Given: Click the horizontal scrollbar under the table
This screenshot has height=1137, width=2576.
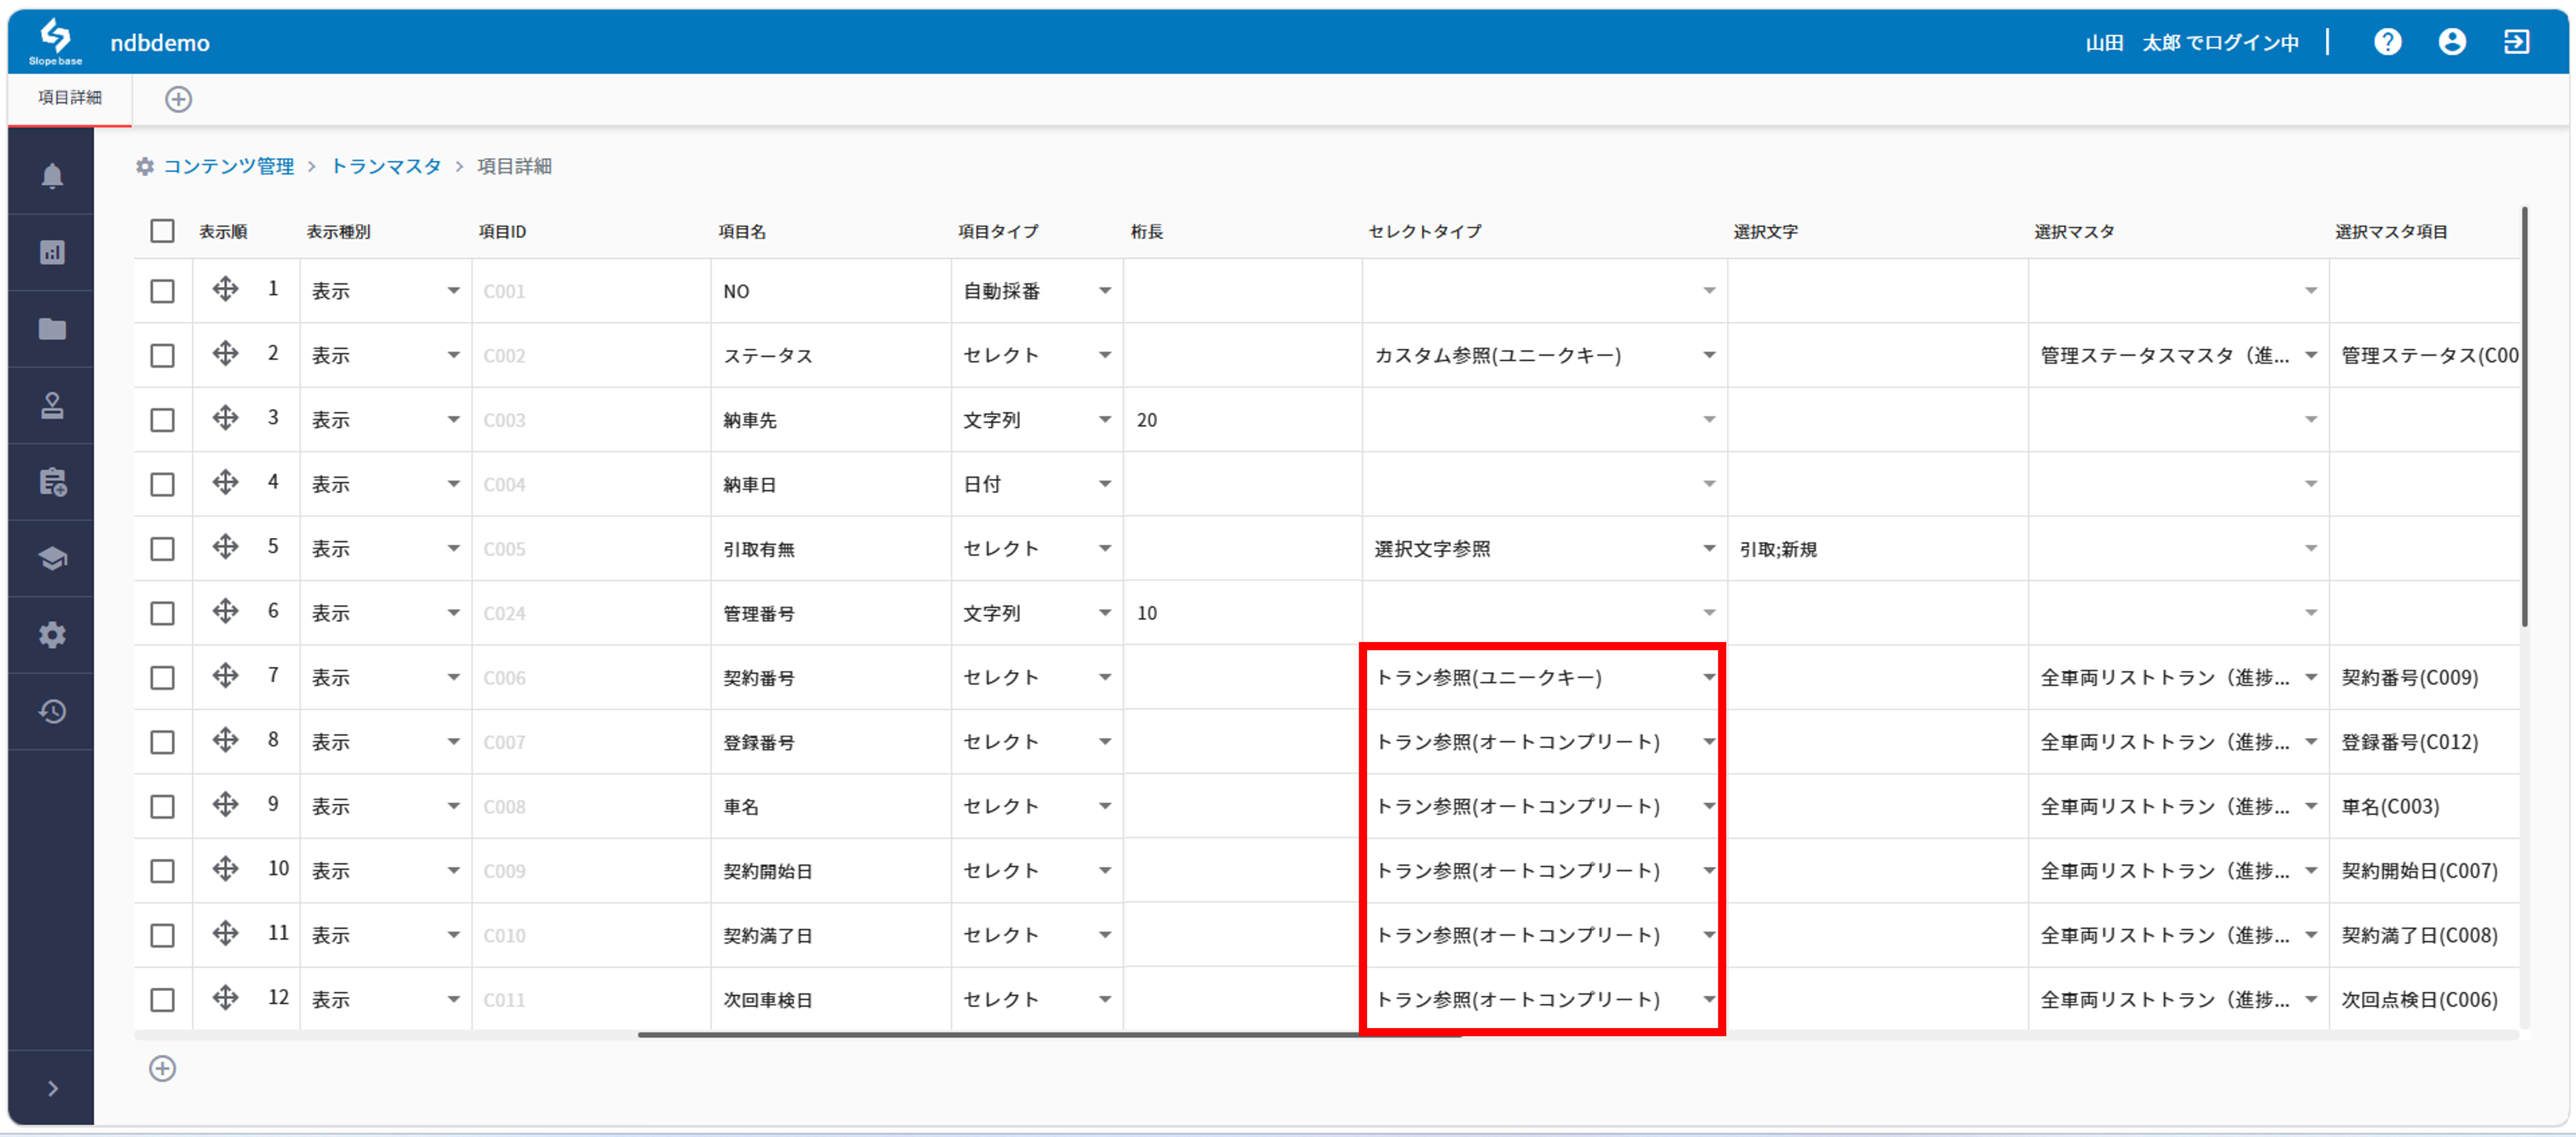Looking at the screenshot, I should [1050, 1035].
